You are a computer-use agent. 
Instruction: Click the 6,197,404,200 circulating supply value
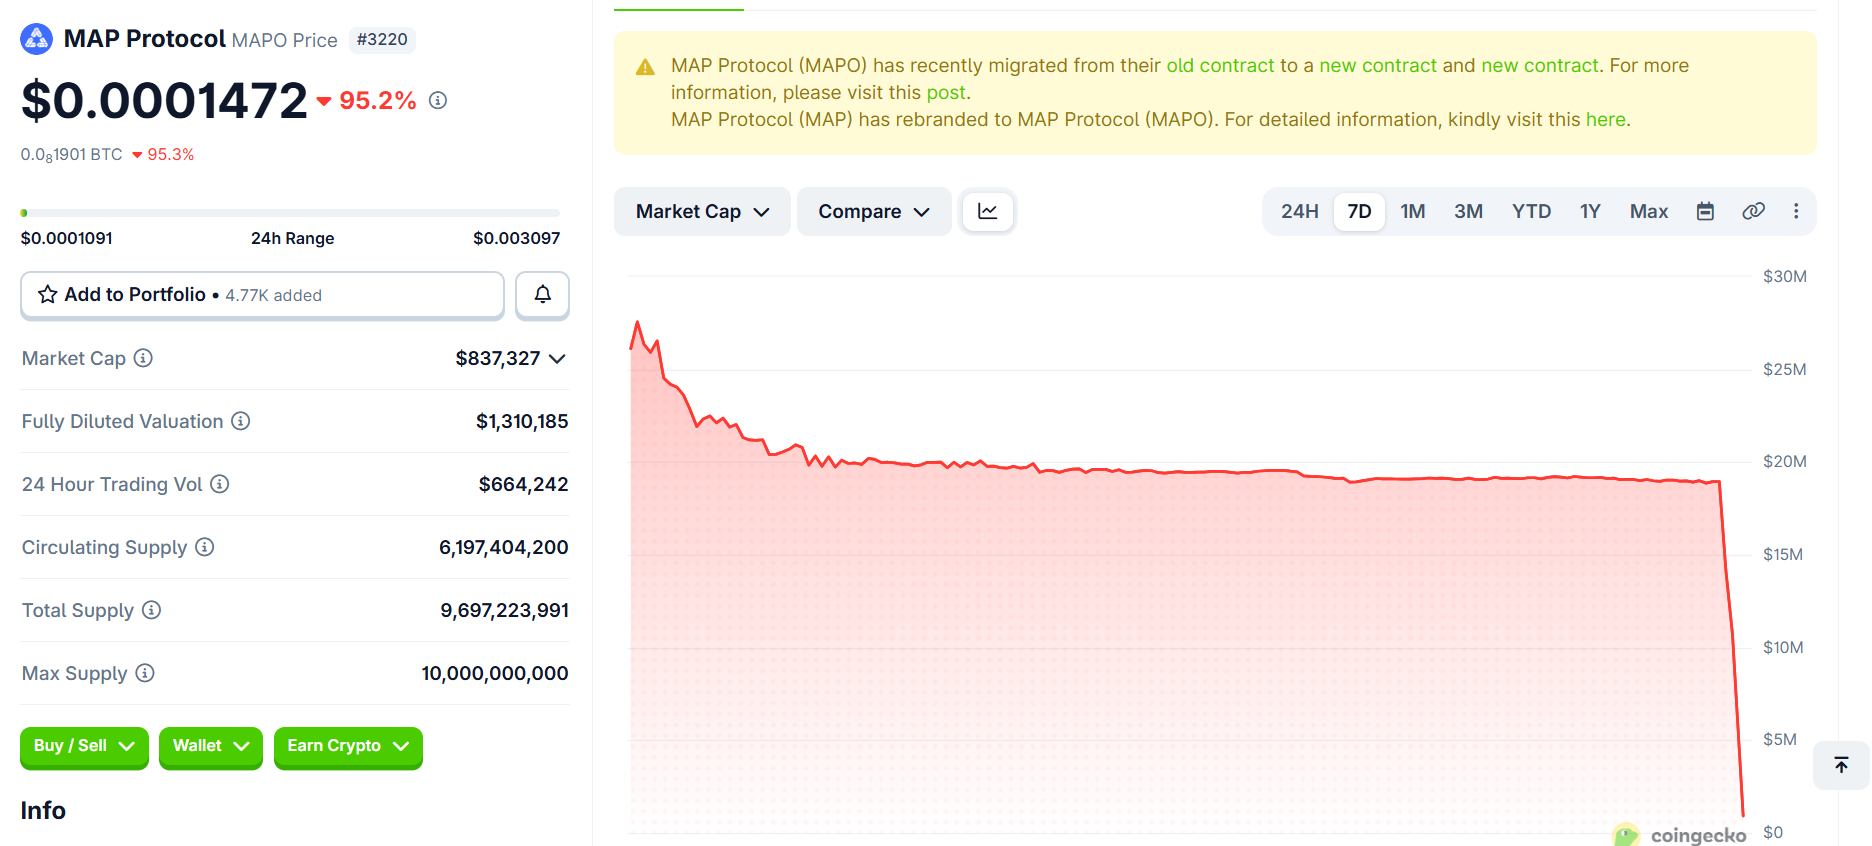coord(504,547)
